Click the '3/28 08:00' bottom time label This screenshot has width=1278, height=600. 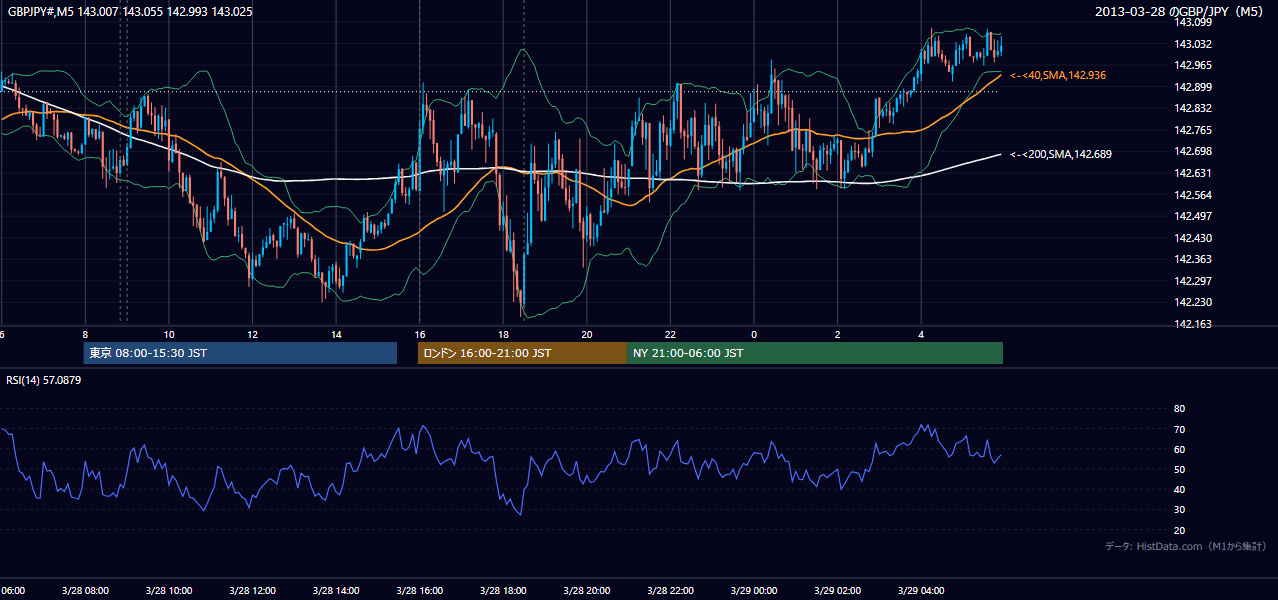click(x=84, y=591)
